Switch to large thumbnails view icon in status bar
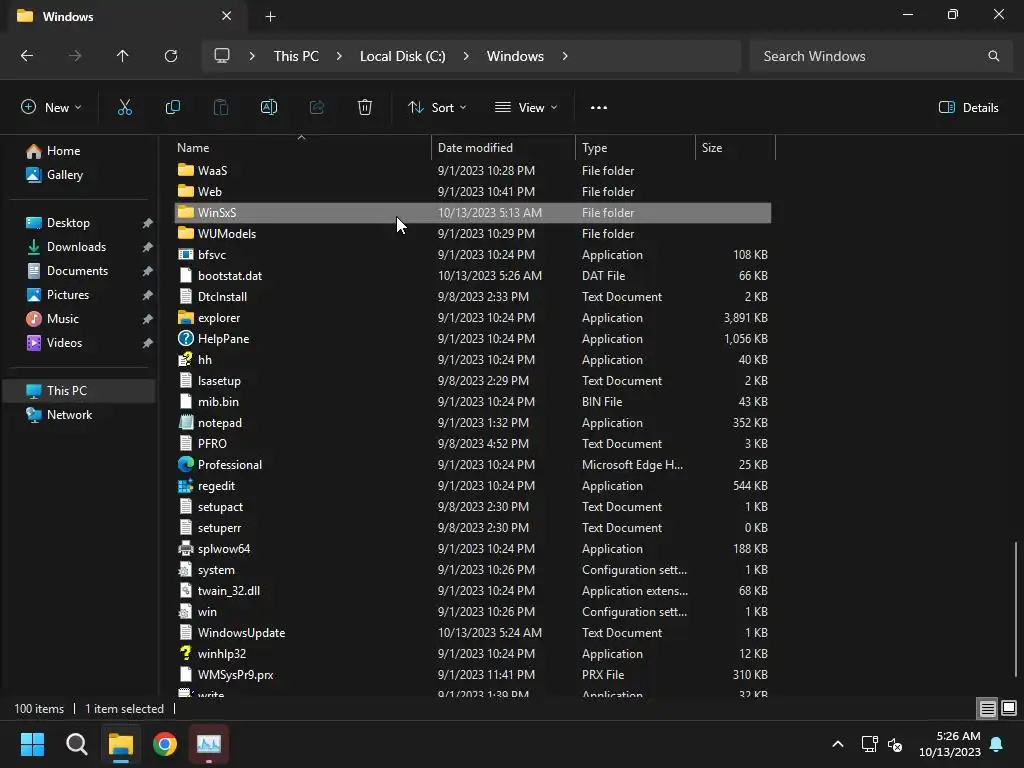Image resolution: width=1024 pixels, height=768 pixels. pos(1009,708)
